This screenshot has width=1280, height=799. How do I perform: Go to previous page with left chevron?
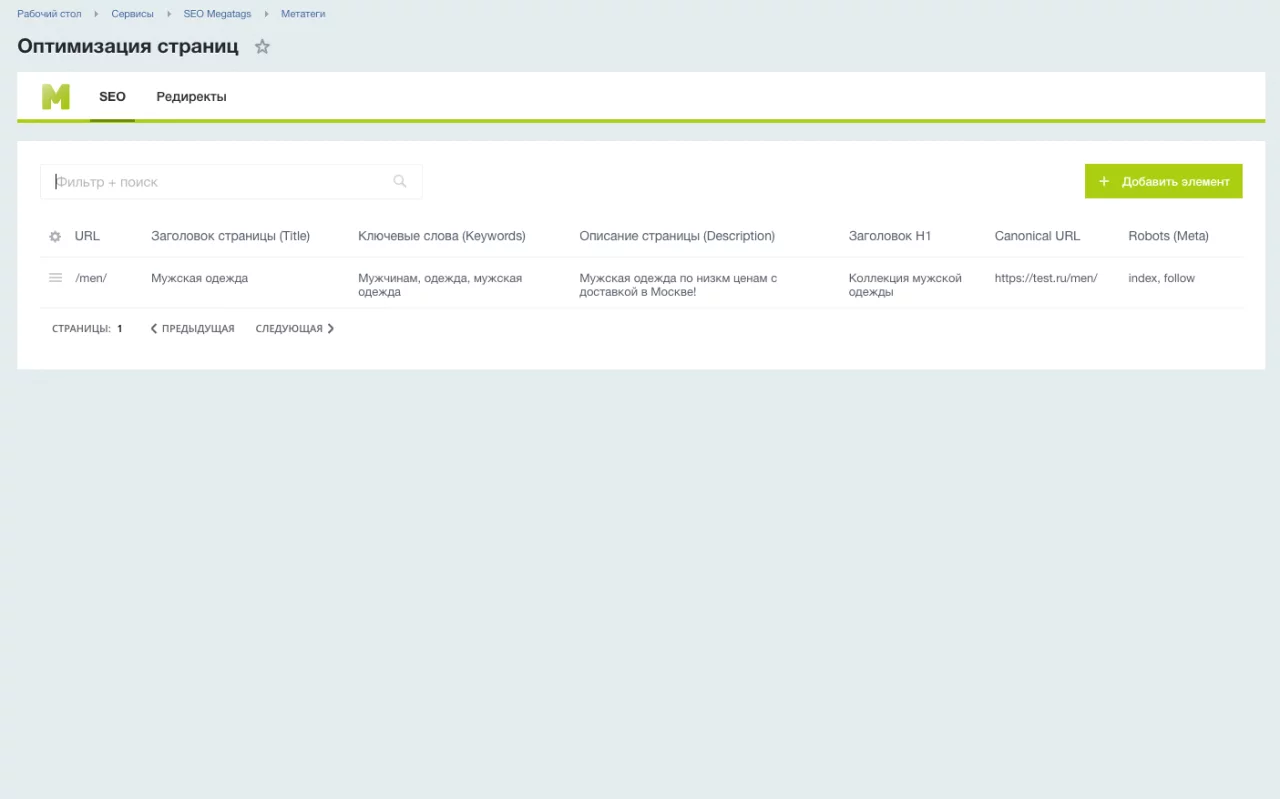[154, 328]
